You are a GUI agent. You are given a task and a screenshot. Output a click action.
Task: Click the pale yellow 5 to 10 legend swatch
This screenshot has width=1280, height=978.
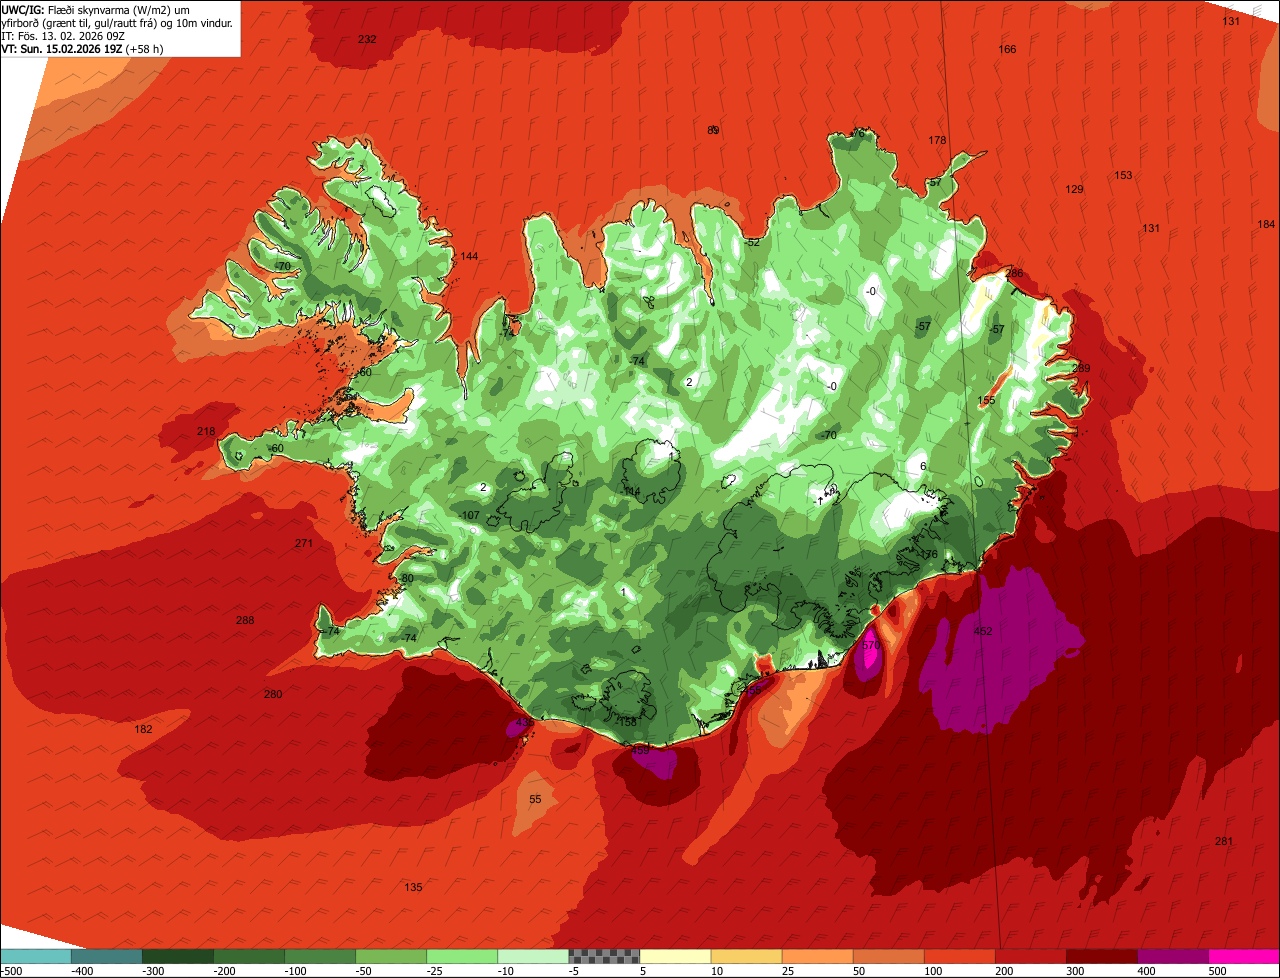(x=675, y=956)
